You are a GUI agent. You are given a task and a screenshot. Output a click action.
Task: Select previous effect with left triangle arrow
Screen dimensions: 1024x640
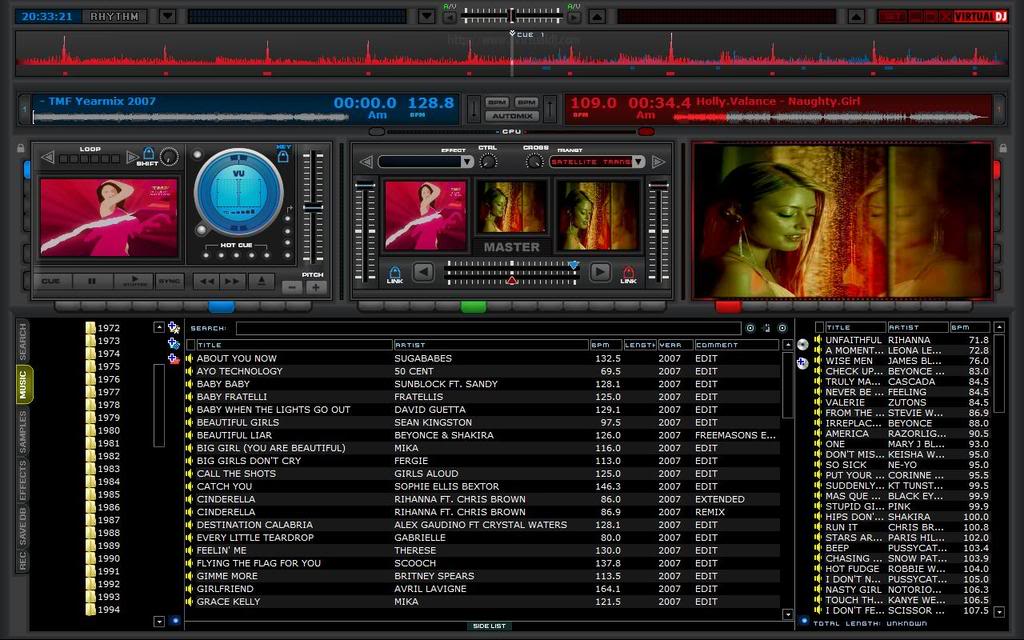coord(366,161)
